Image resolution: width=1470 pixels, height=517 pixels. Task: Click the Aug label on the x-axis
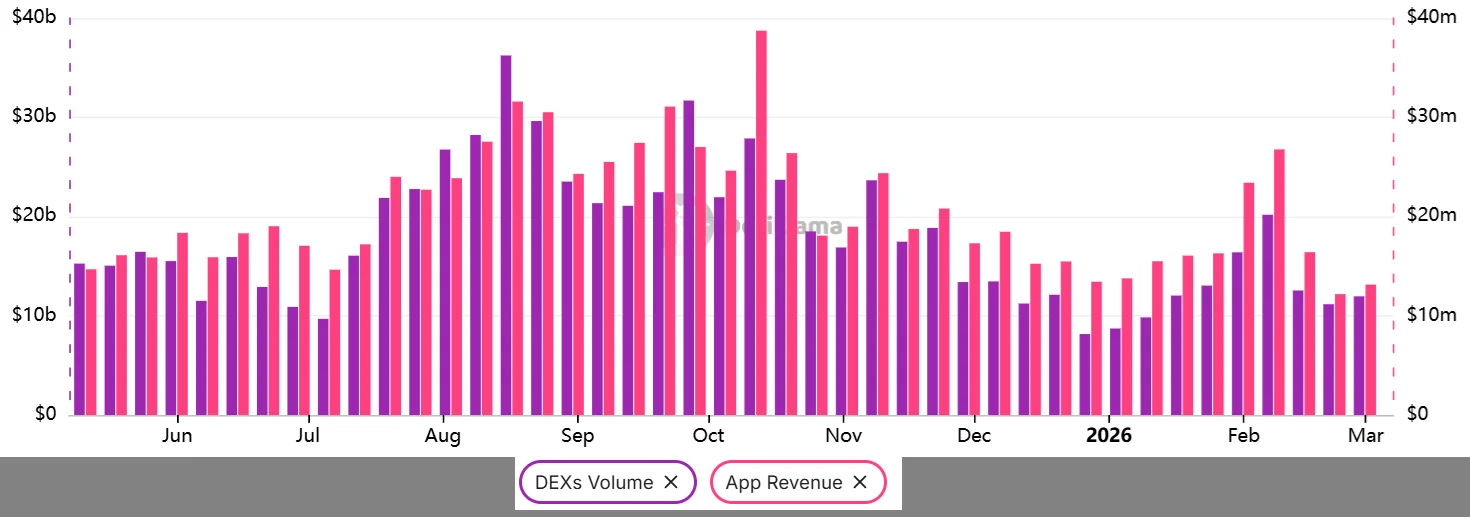click(x=442, y=436)
